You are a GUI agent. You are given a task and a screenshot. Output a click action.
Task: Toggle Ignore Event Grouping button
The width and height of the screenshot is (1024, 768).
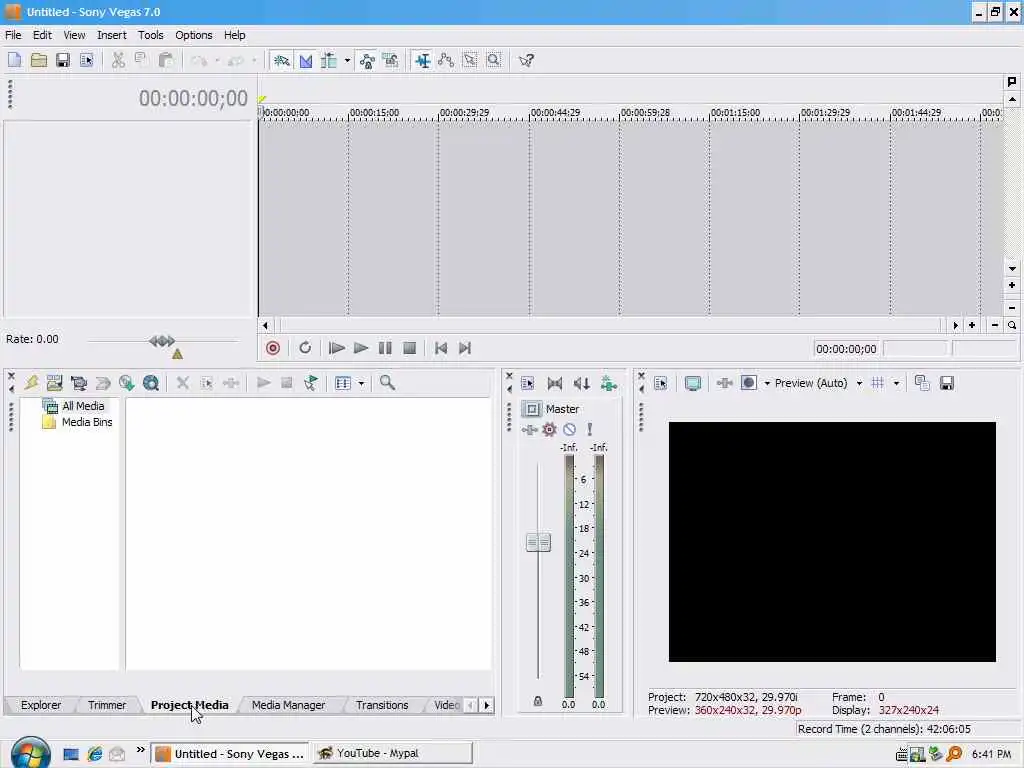click(391, 61)
